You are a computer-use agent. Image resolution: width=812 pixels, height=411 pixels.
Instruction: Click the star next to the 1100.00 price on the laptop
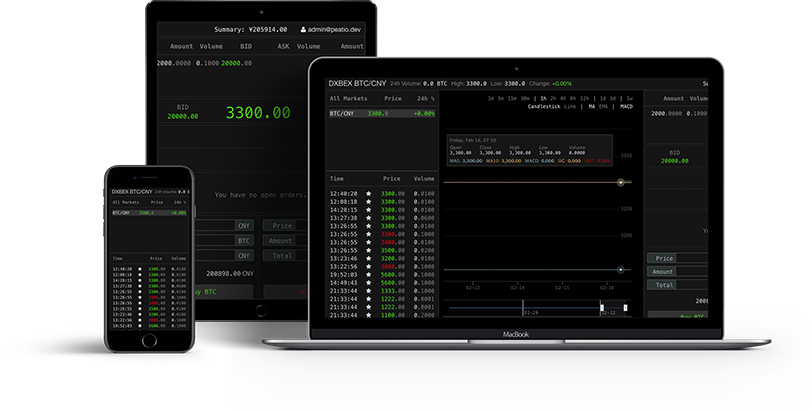(x=369, y=315)
